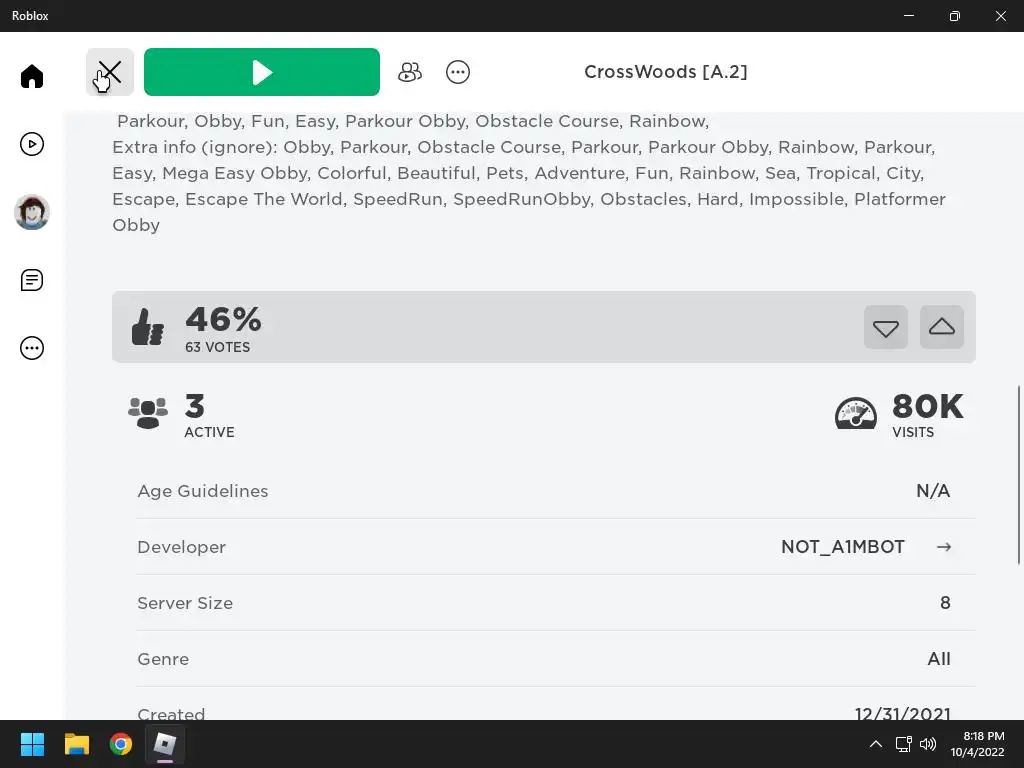1024x768 pixels.
Task: Click the thumbs-up rating icon
Action: point(148,327)
